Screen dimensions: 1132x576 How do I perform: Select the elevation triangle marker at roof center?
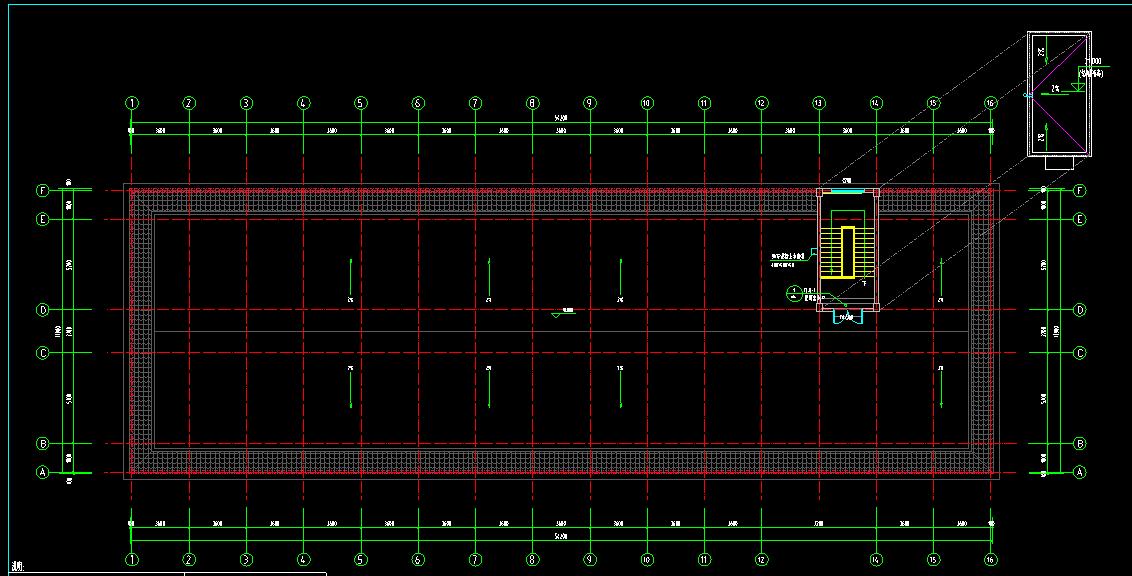coord(557,315)
